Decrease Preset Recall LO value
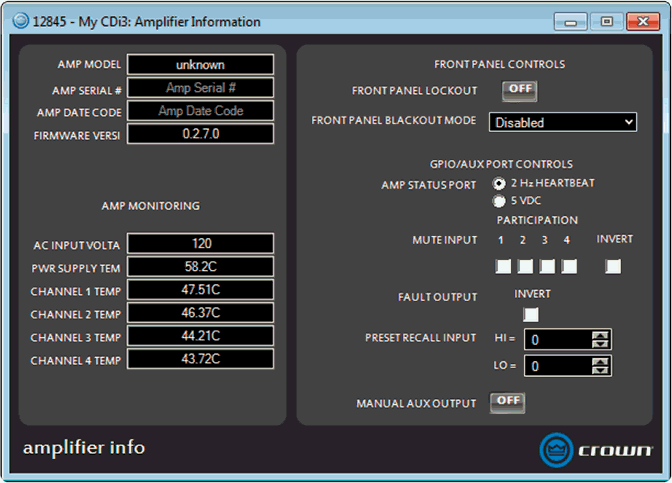Image resolution: width=672 pixels, height=483 pixels. [x=600, y=370]
